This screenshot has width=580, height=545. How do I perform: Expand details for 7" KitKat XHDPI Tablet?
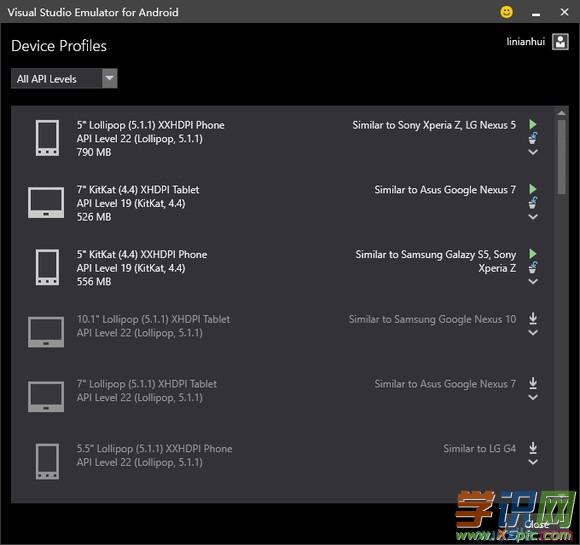coord(533,217)
